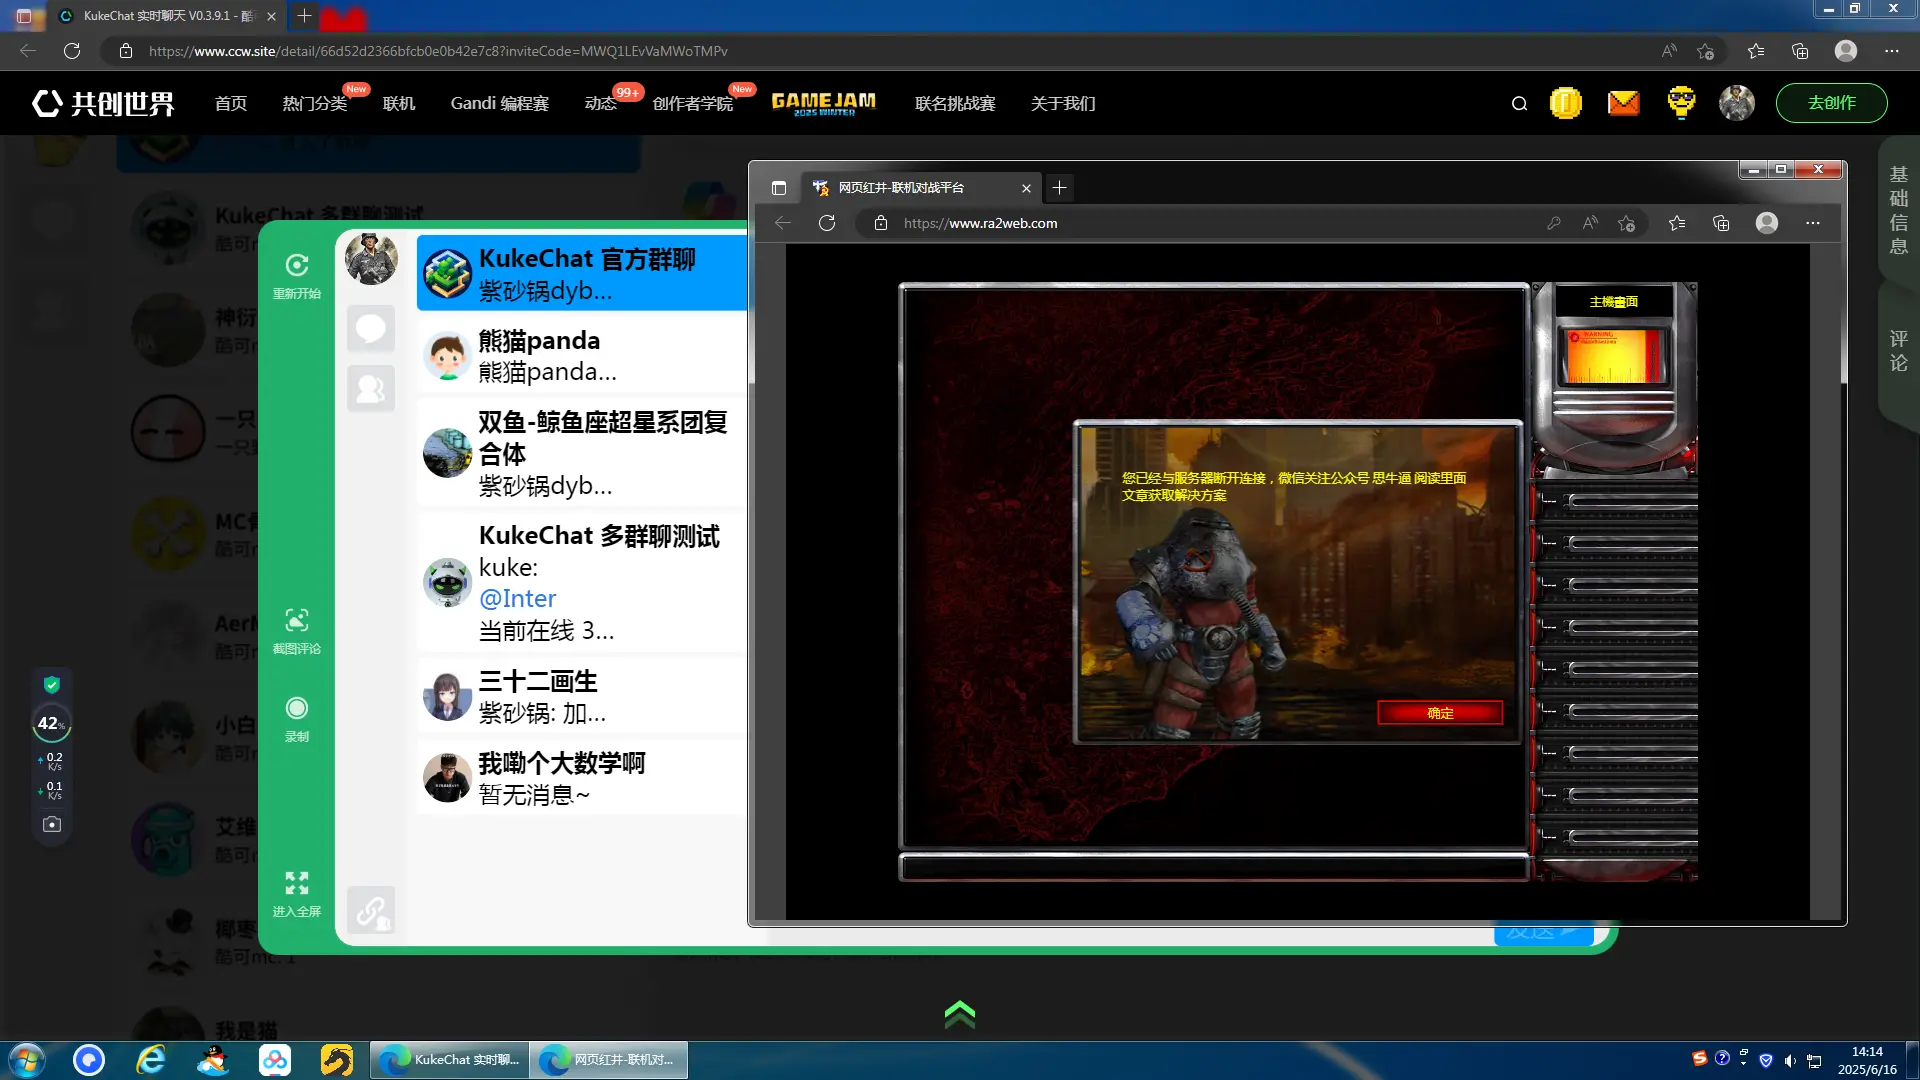Switch to KukeChat taskbar window

pos(449,1060)
